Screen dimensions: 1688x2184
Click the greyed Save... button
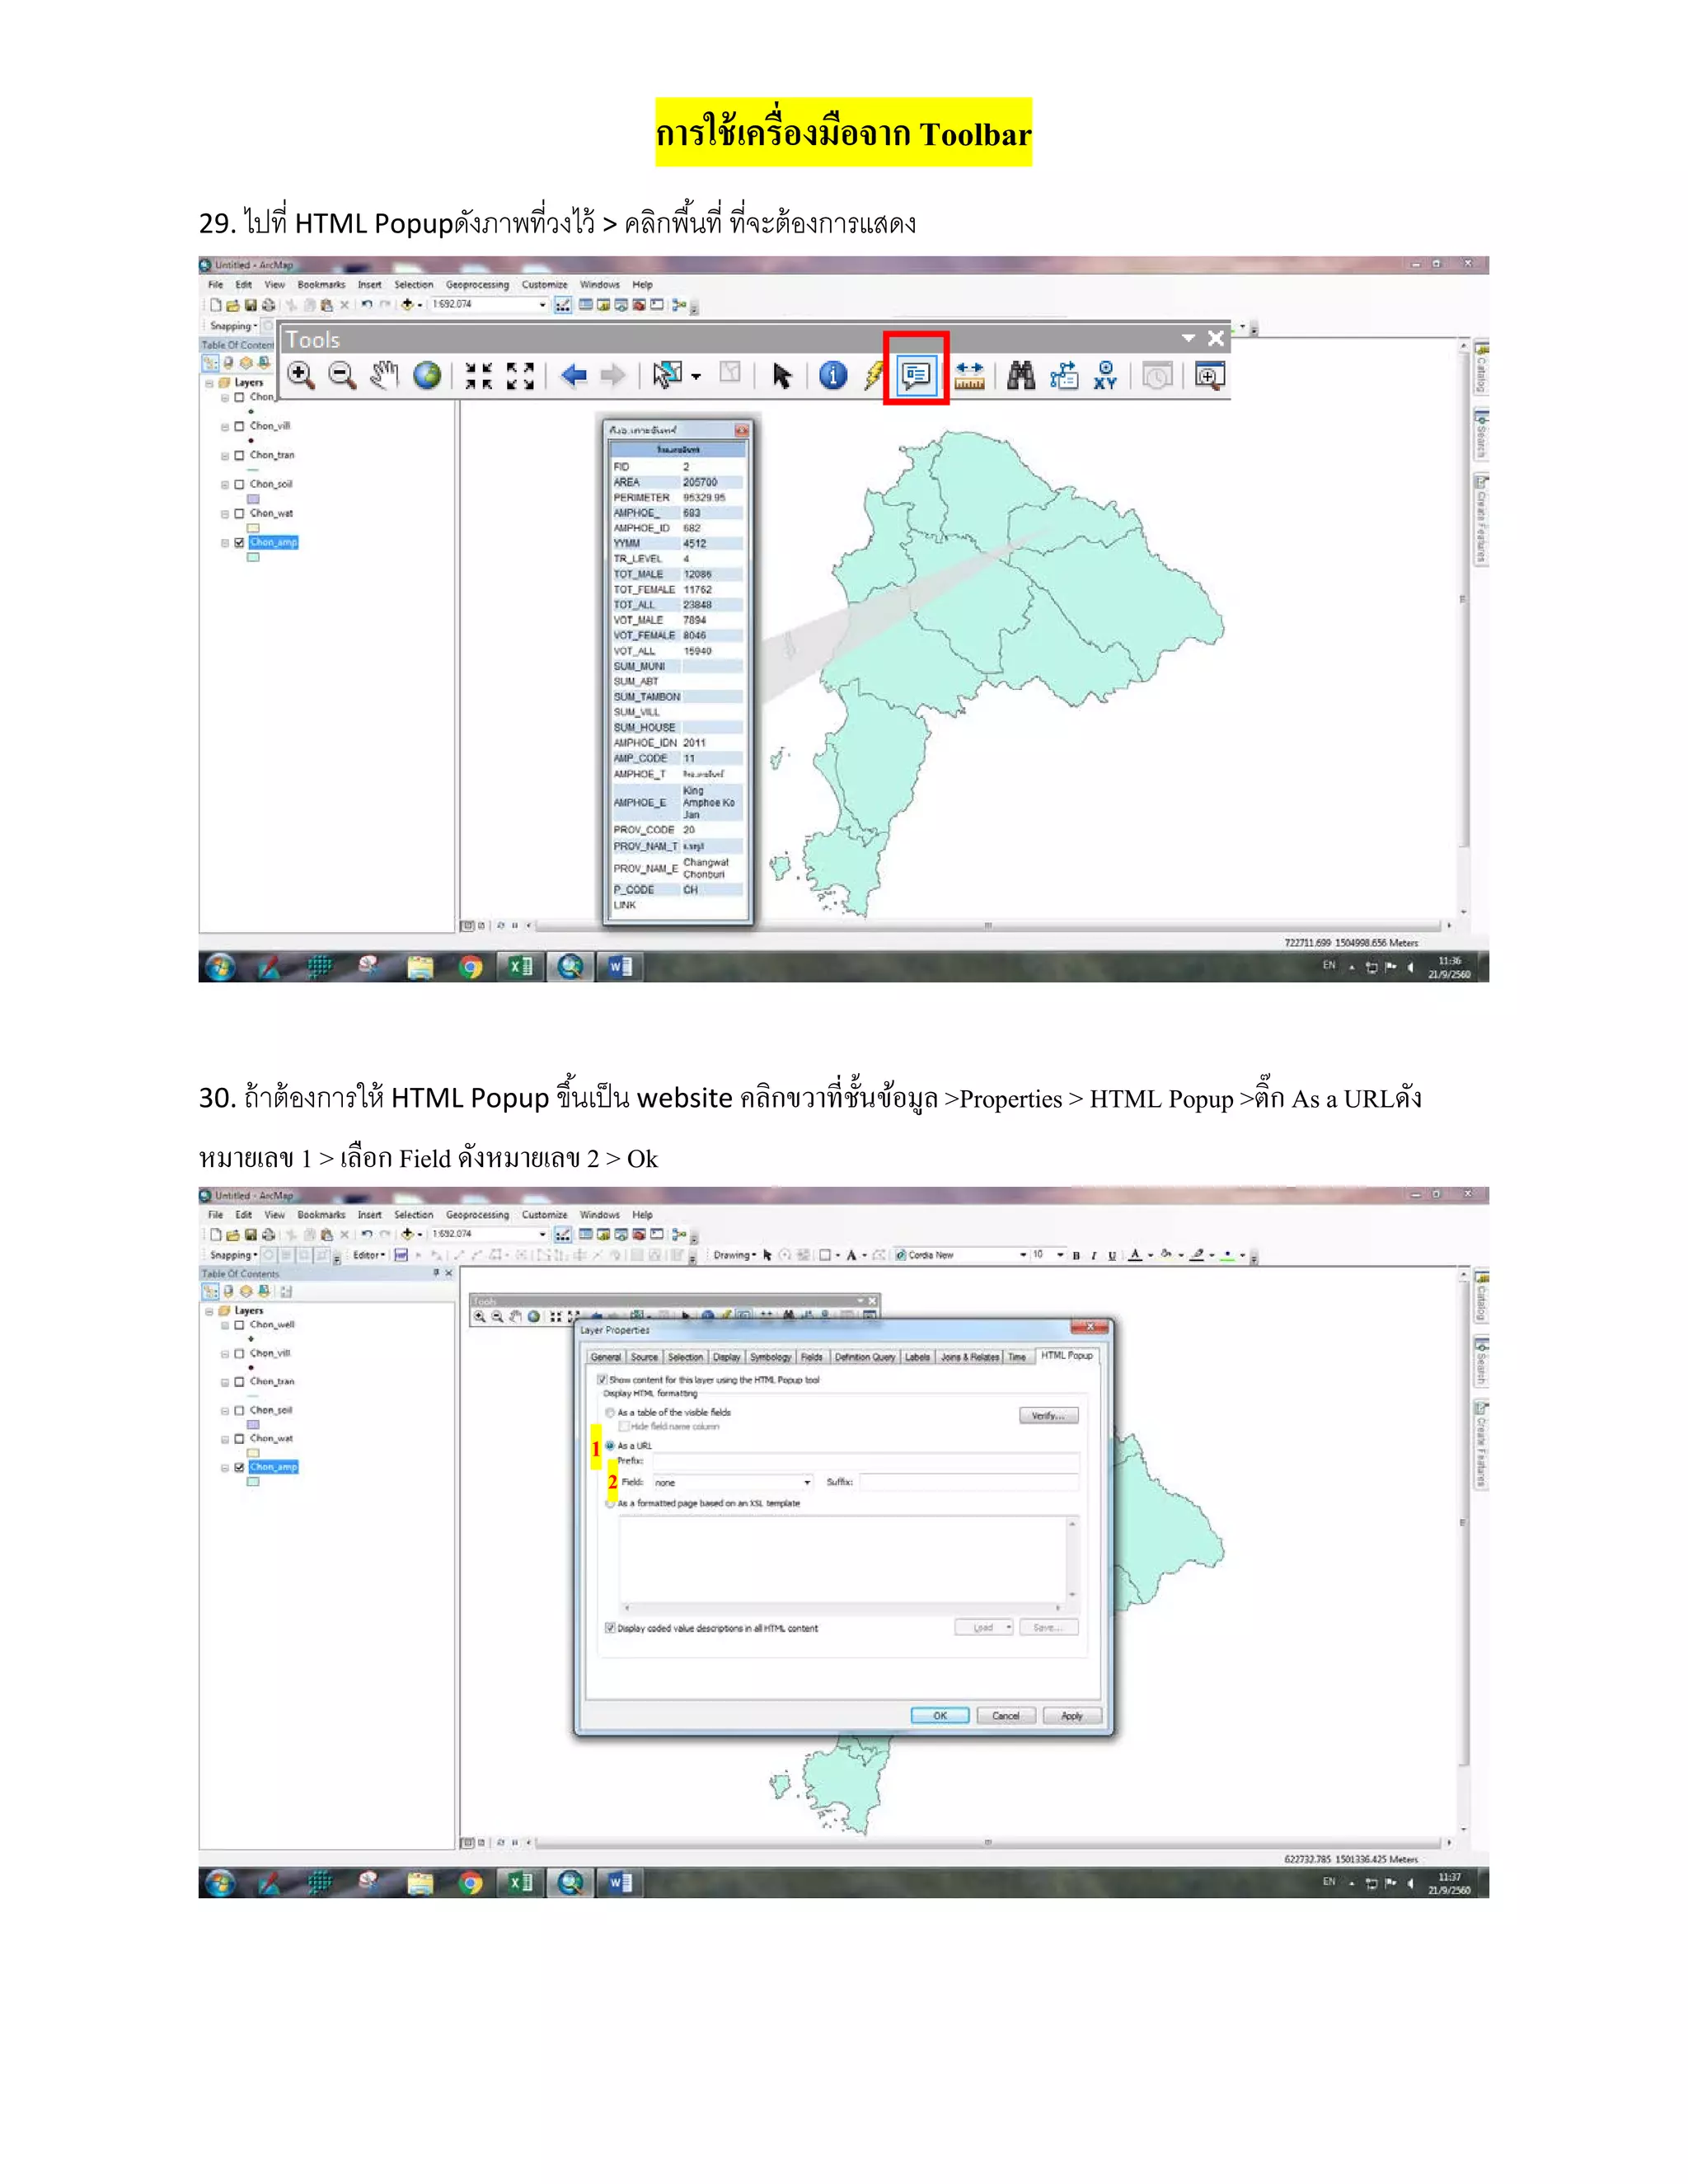point(1049,1628)
